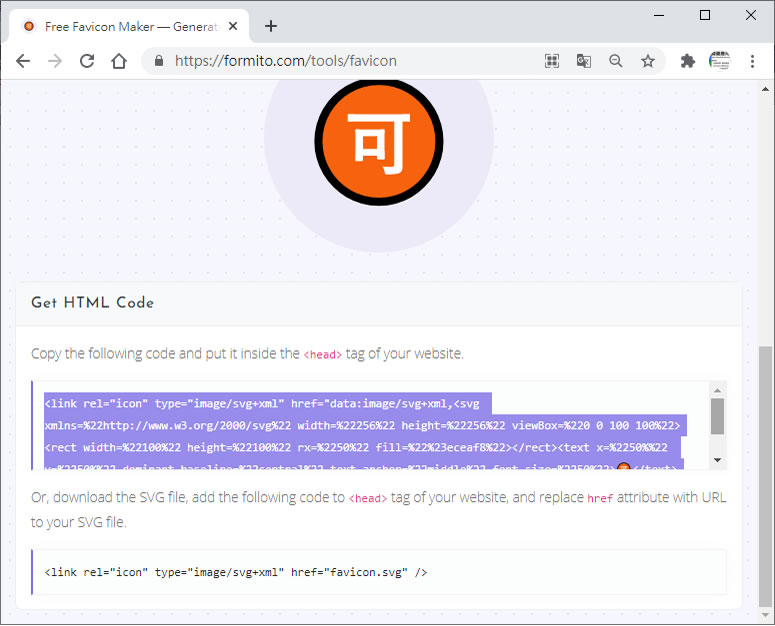
Task: Click the forward navigation arrow
Action: click(55, 61)
